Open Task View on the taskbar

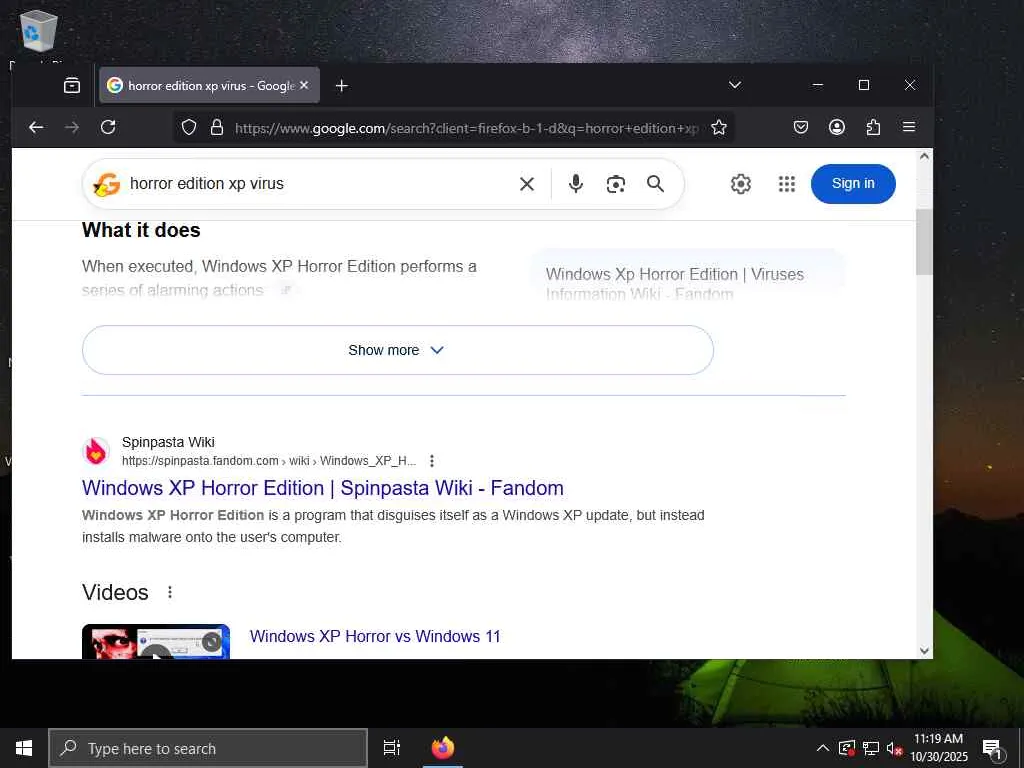pyautogui.click(x=391, y=748)
